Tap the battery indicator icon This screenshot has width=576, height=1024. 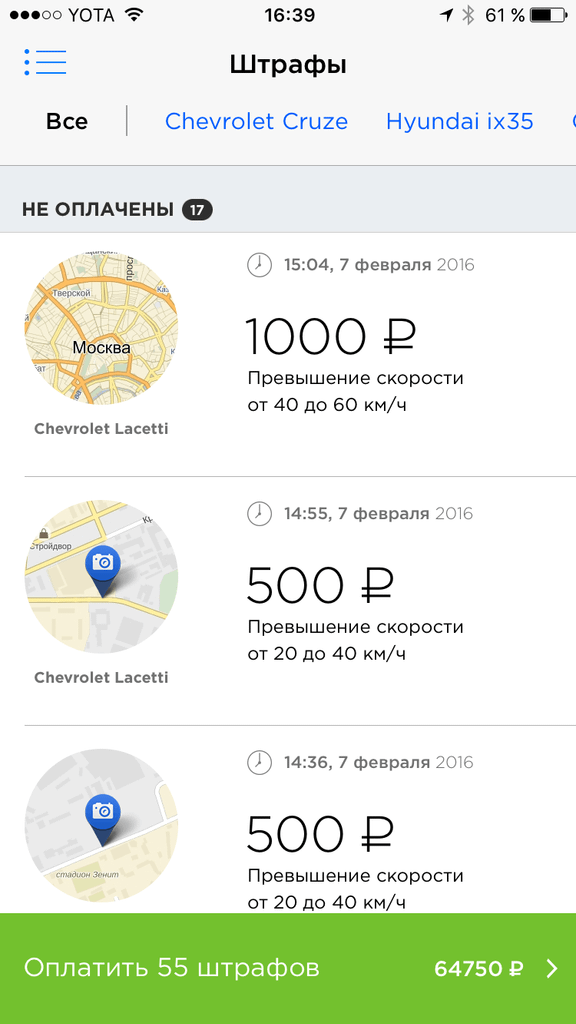tap(549, 15)
